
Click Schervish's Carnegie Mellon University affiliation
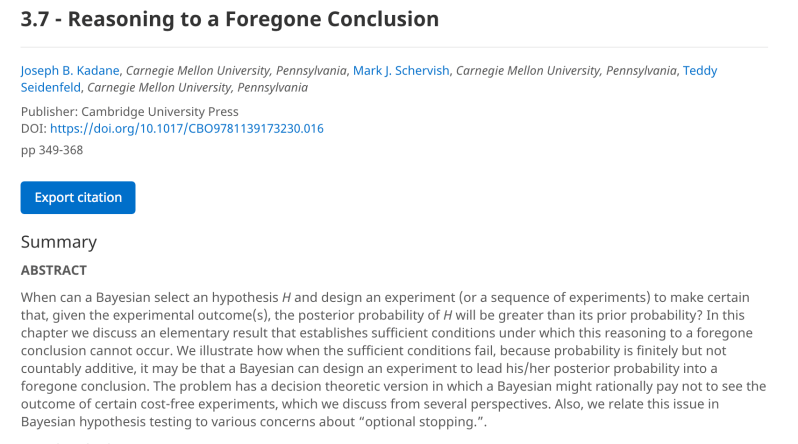pyautogui.click(x=565, y=71)
